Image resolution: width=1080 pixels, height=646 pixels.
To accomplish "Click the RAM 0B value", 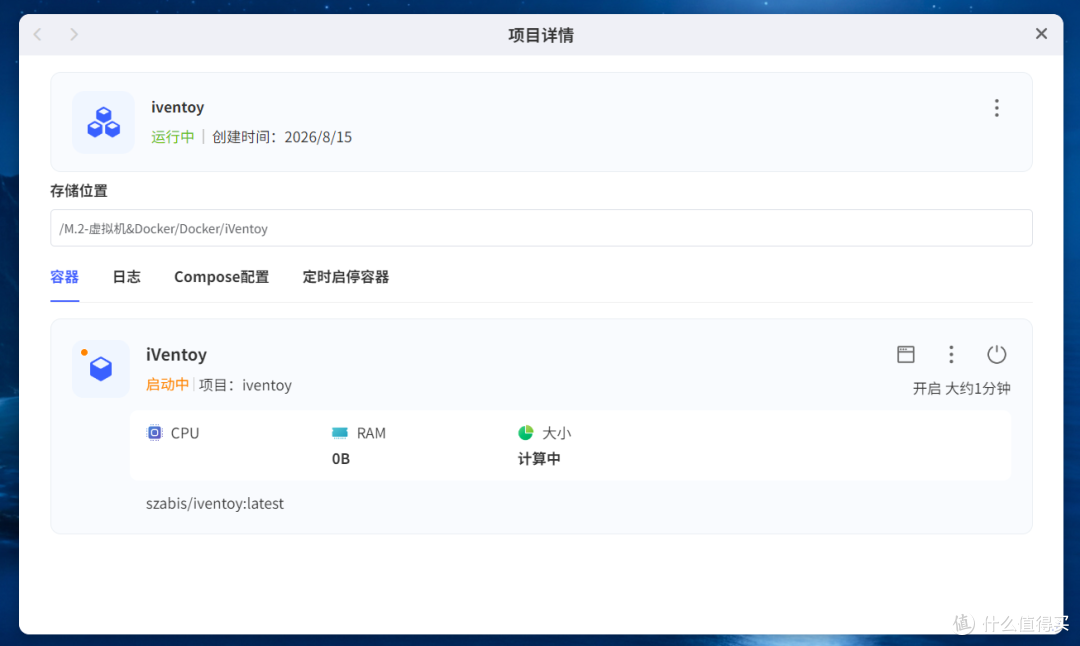I will (341, 459).
